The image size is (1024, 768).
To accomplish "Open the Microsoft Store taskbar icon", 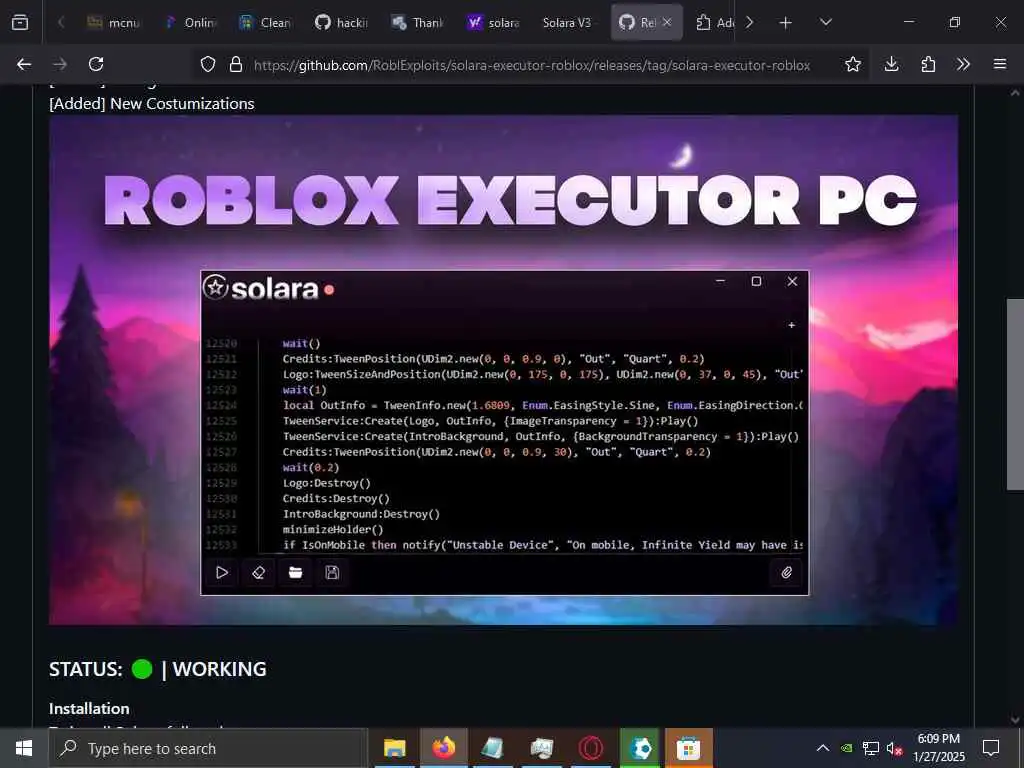I will [x=688, y=748].
